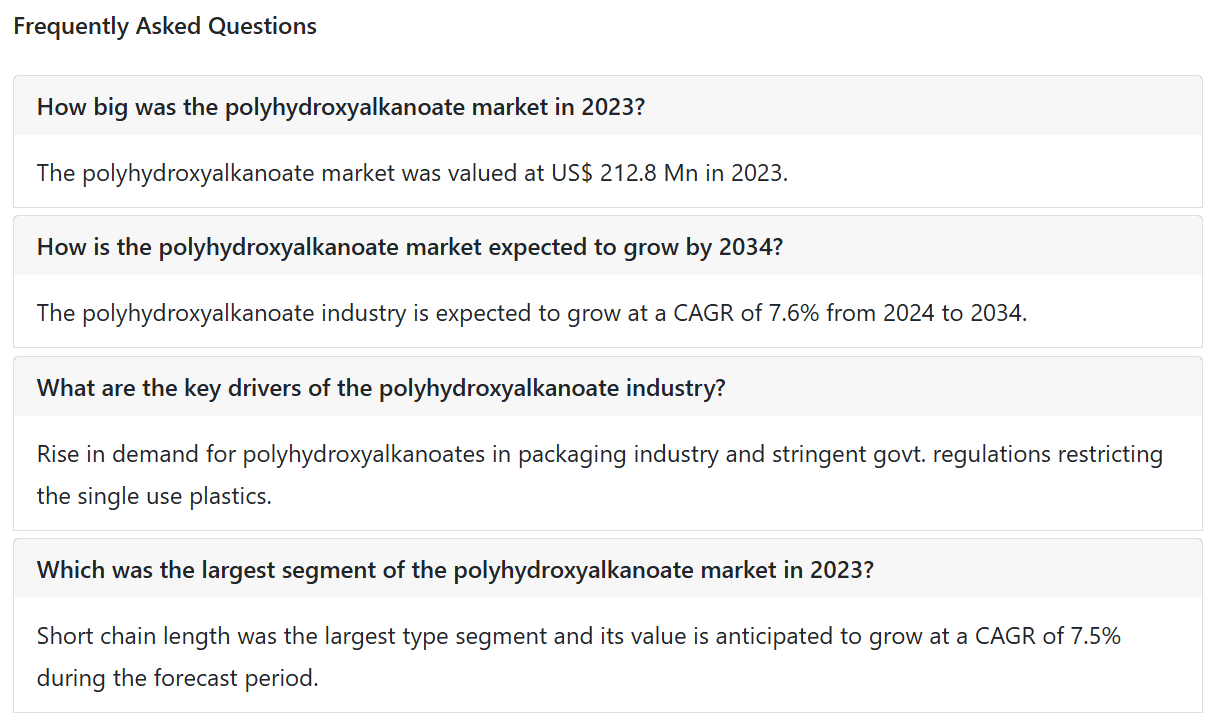Toggle the 'Which was the largest segment' question
Viewport: 1209px width, 716px height.
pyautogui.click(x=607, y=569)
